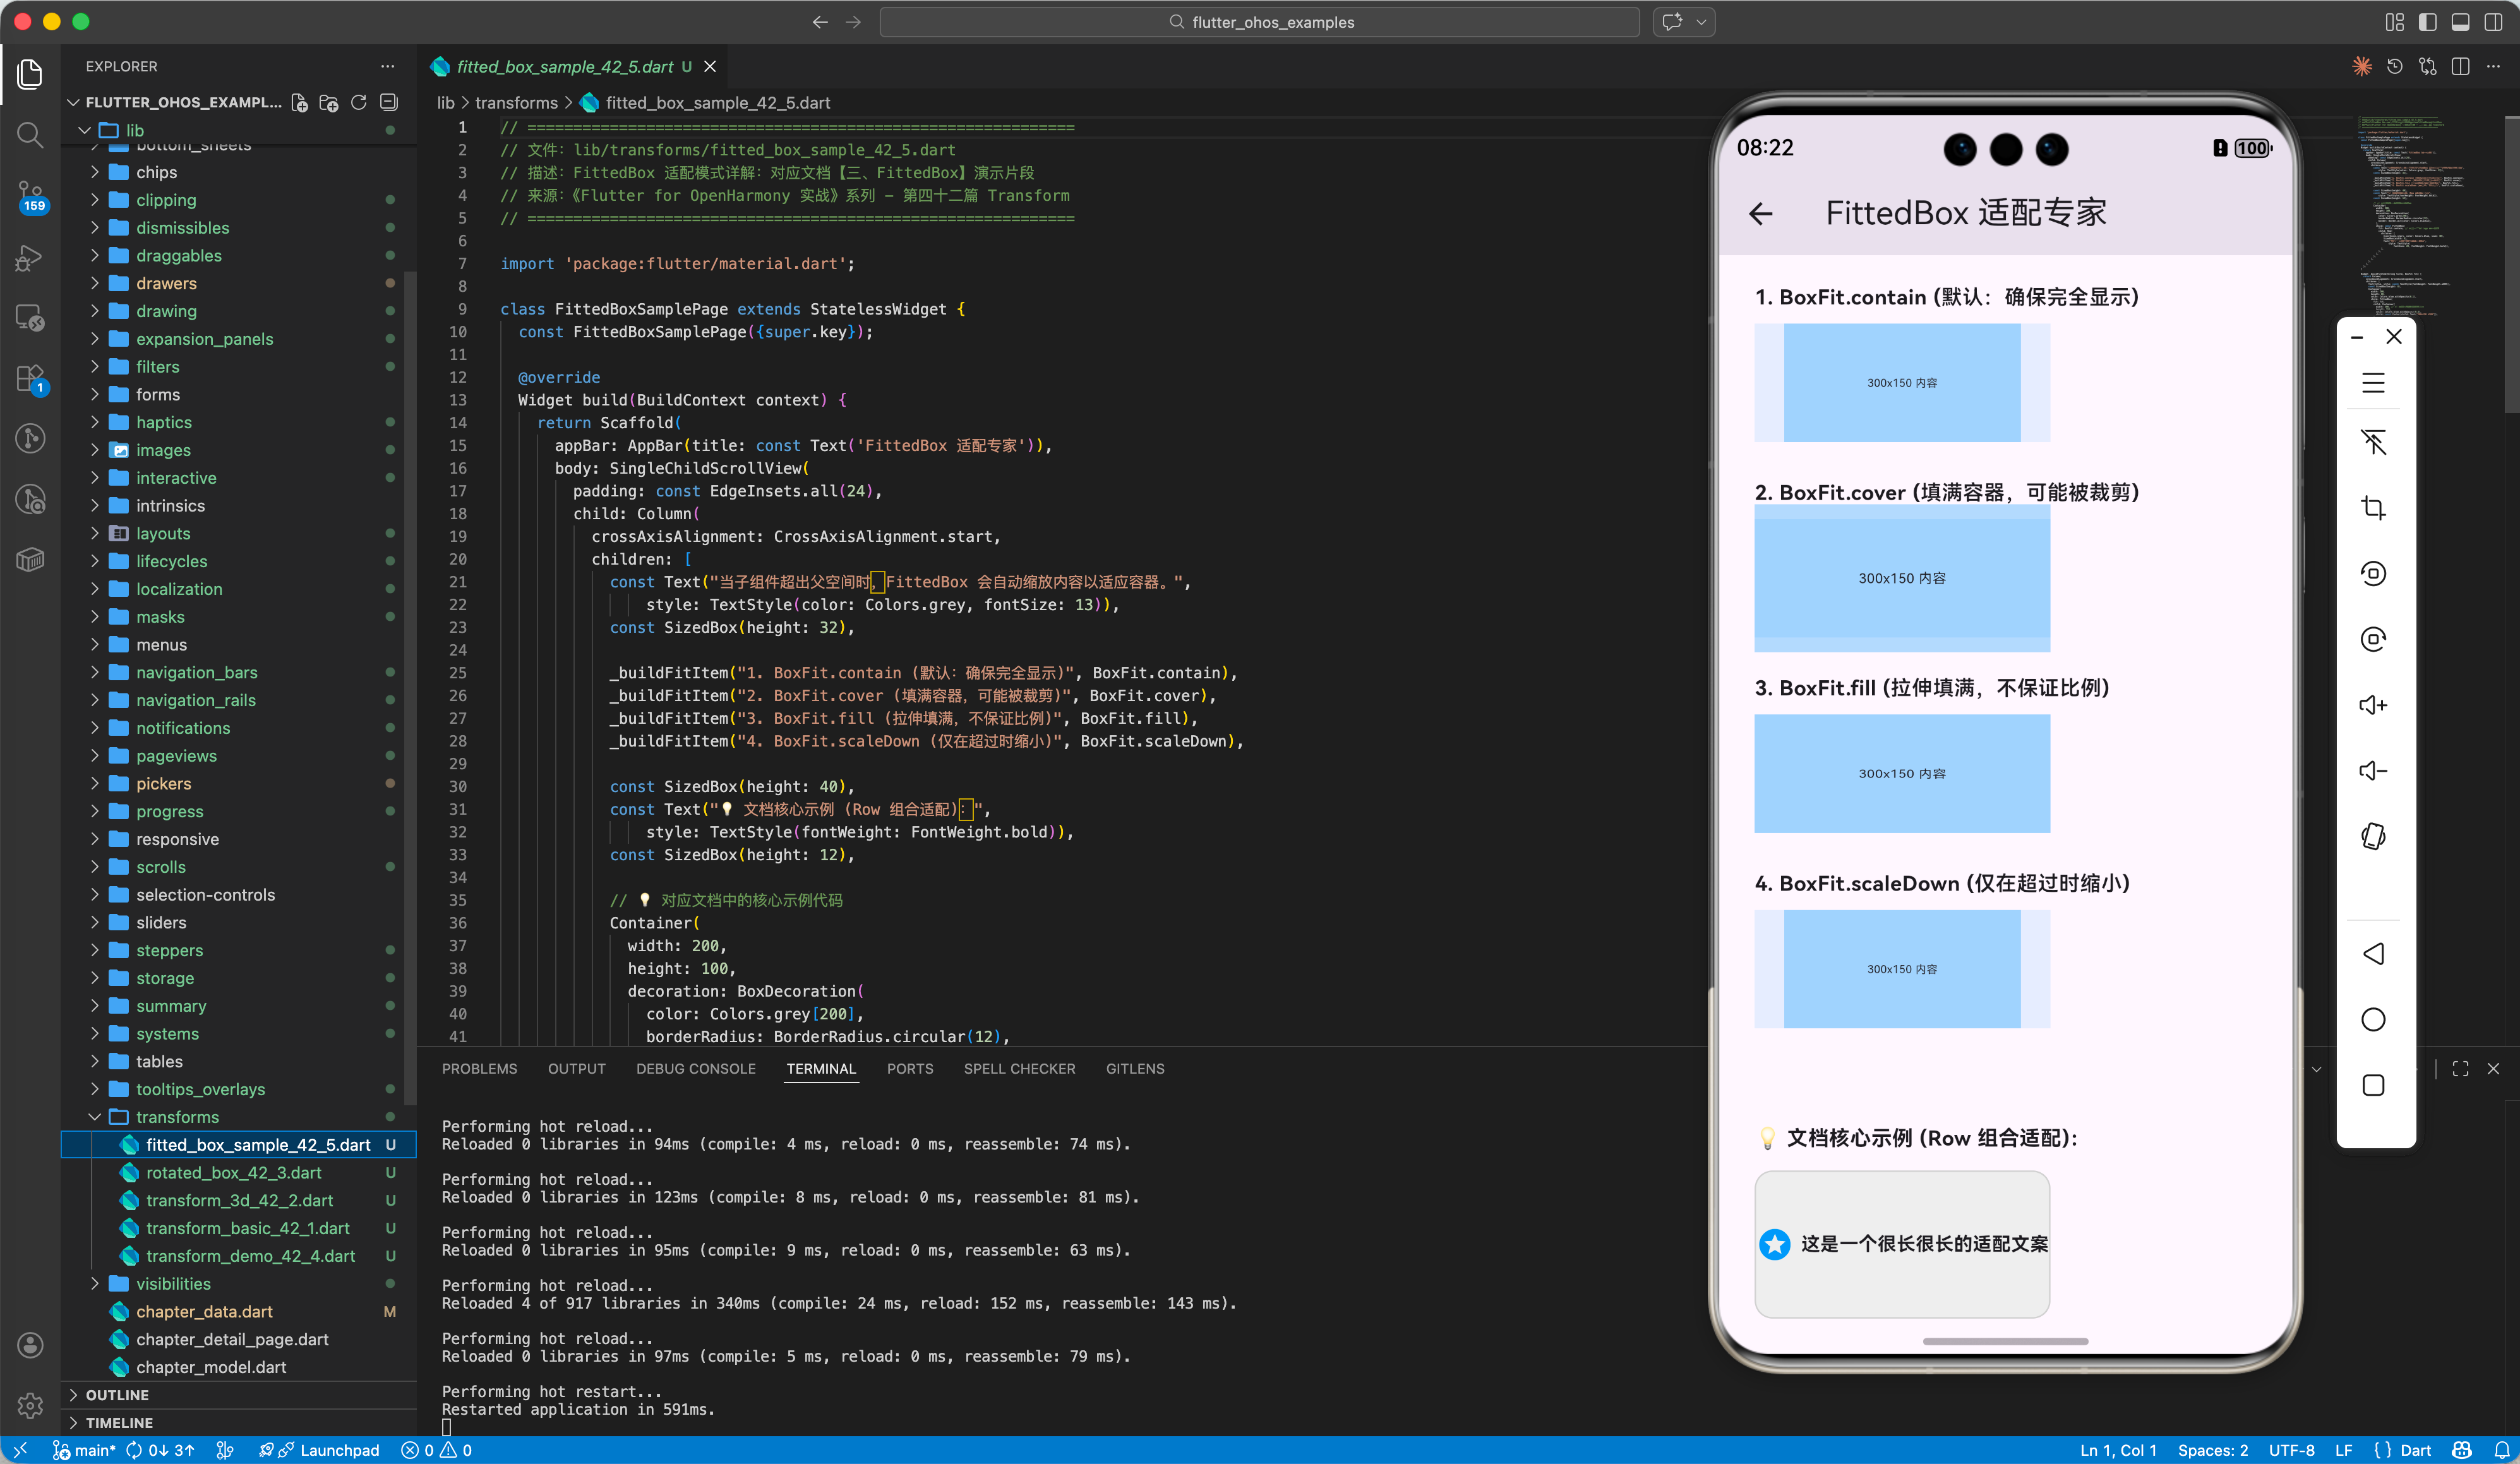Tap the emulator Home circle button
This screenshot has height=1464, width=2520.
point(2373,1020)
